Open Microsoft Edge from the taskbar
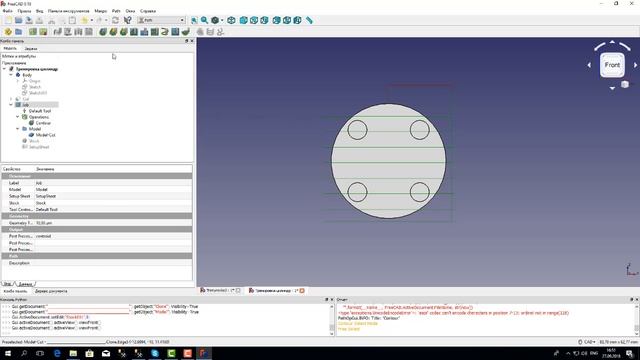640x360 pixels. tap(57, 353)
